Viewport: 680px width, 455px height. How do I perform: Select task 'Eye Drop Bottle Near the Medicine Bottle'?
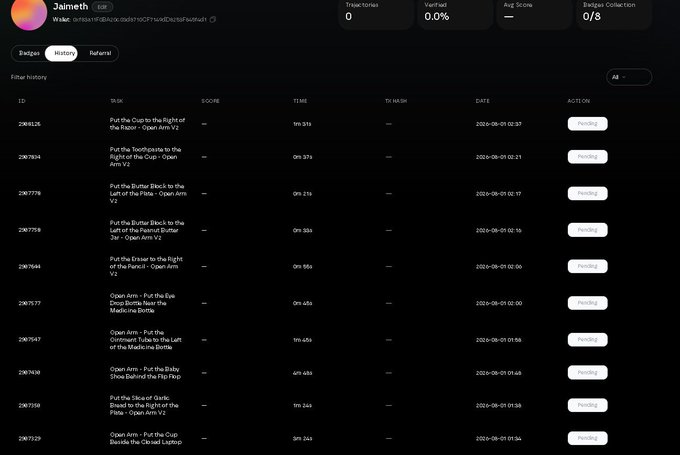(142, 303)
